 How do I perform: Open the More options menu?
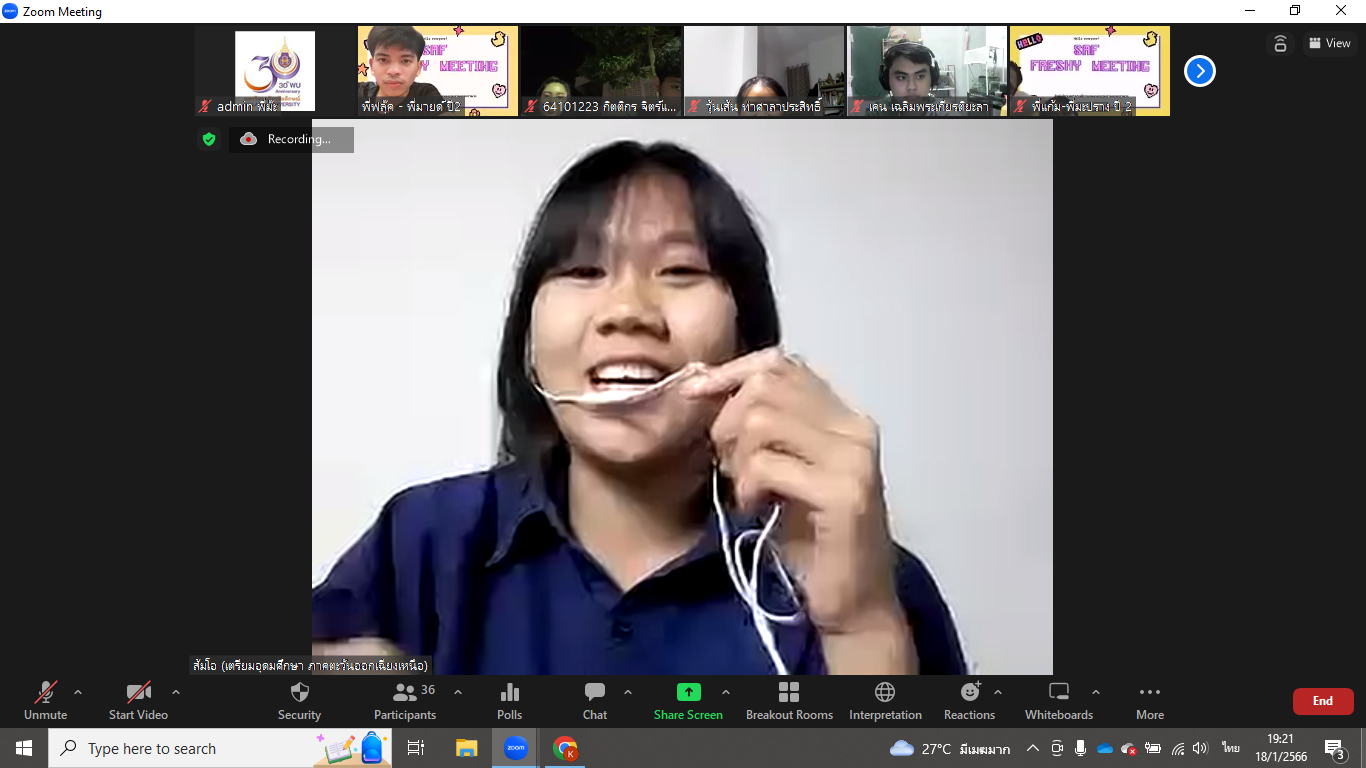click(x=1150, y=692)
